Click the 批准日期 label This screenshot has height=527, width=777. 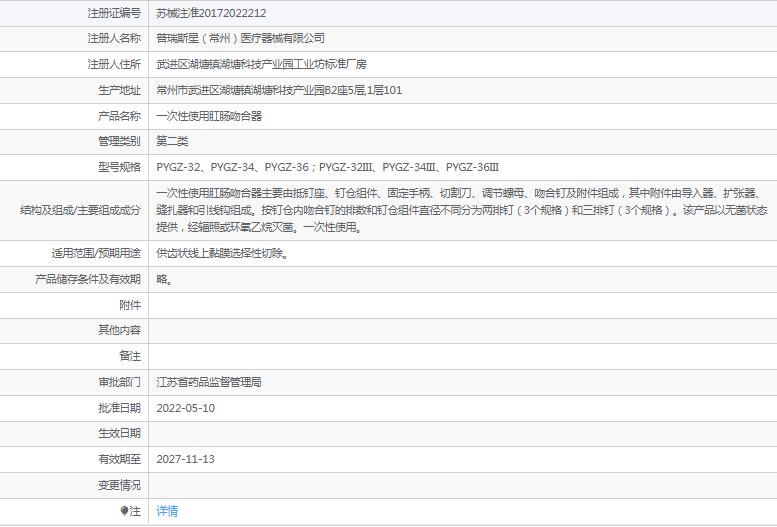pos(119,408)
